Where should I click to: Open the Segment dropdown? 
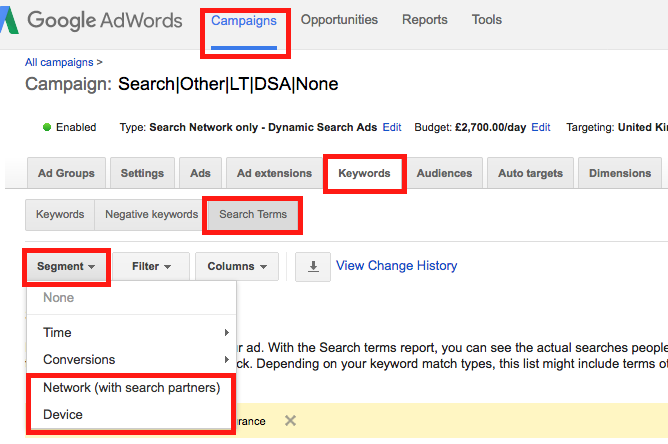pos(66,267)
